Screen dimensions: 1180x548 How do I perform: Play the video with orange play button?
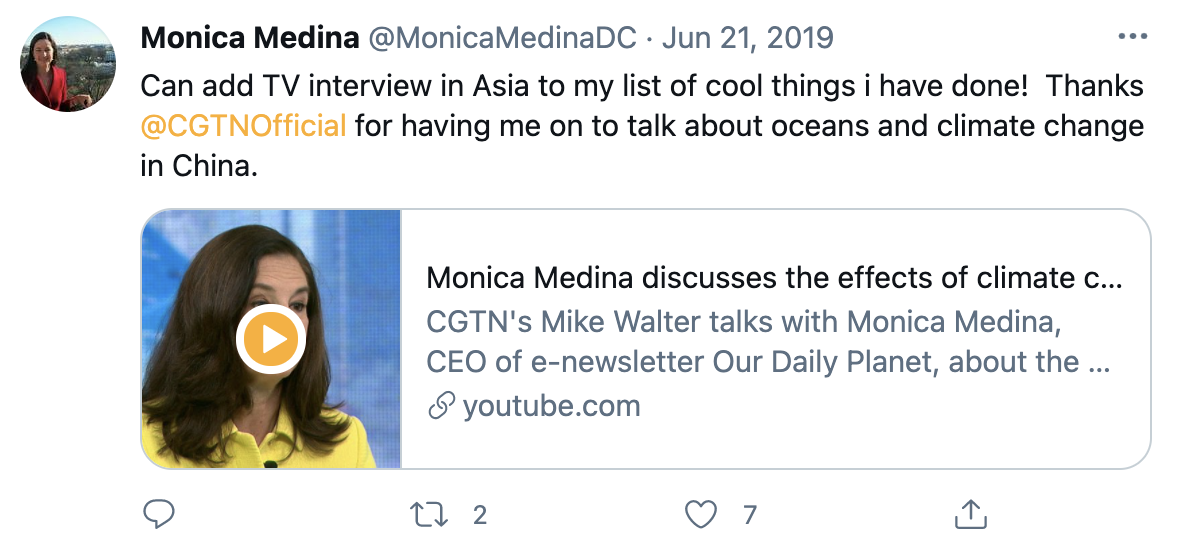pyautogui.click(x=270, y=340)
